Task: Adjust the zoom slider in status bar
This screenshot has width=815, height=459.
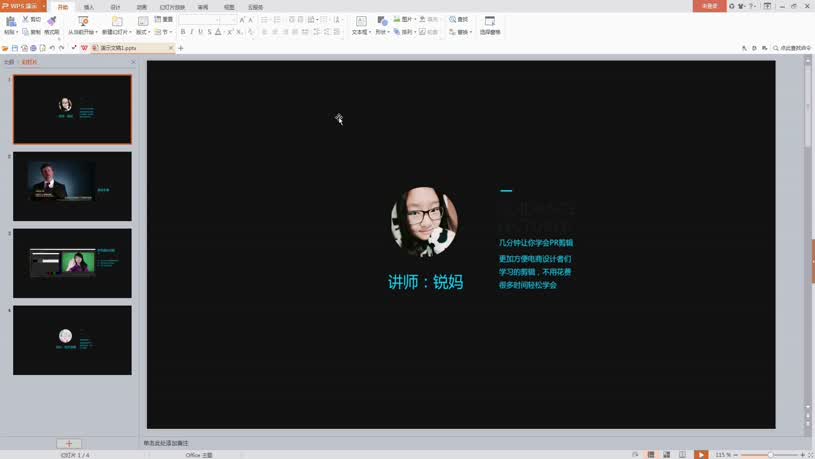Action: coord(770,455)
